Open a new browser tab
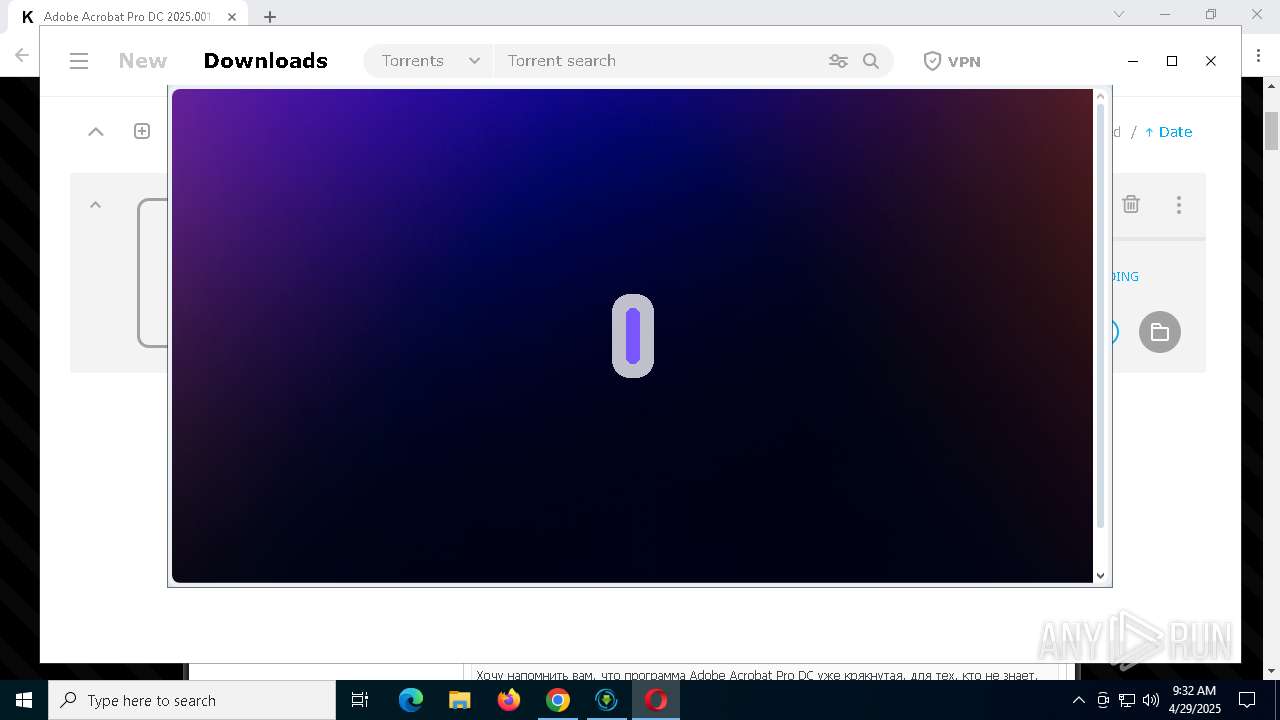 pos(270,16)
